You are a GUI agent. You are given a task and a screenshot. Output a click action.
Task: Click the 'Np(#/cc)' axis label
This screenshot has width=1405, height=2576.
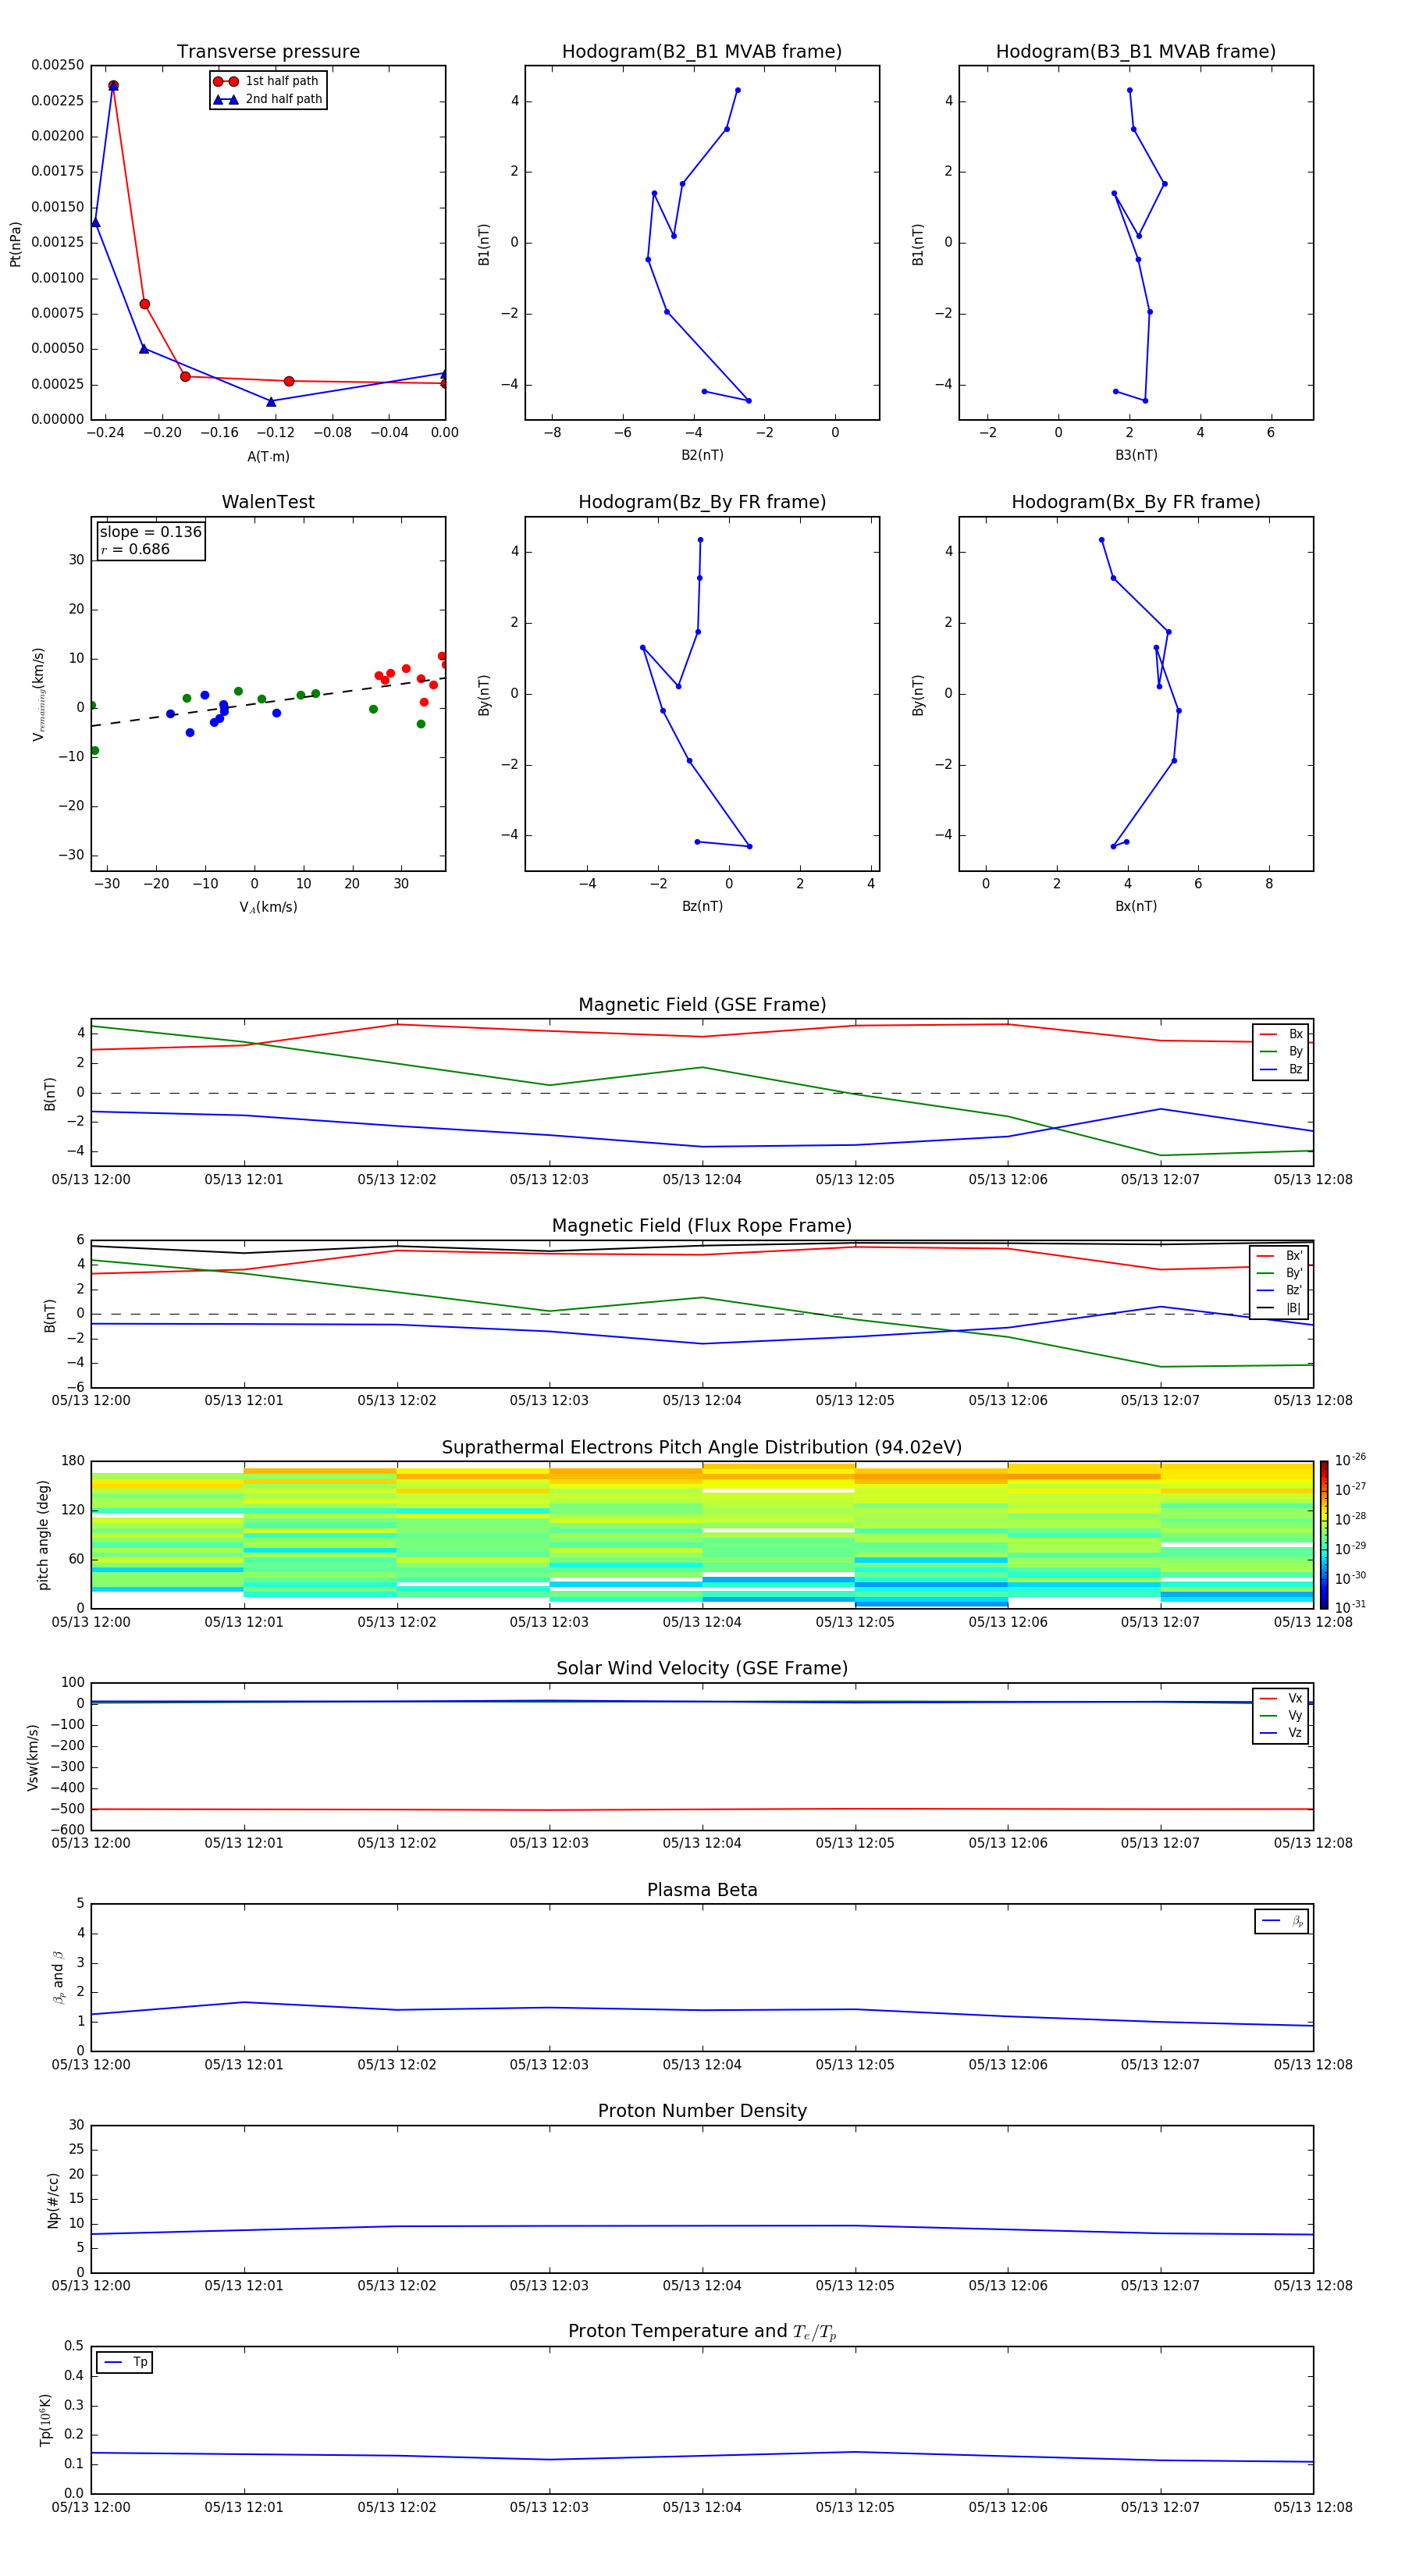coord(53,2199)
